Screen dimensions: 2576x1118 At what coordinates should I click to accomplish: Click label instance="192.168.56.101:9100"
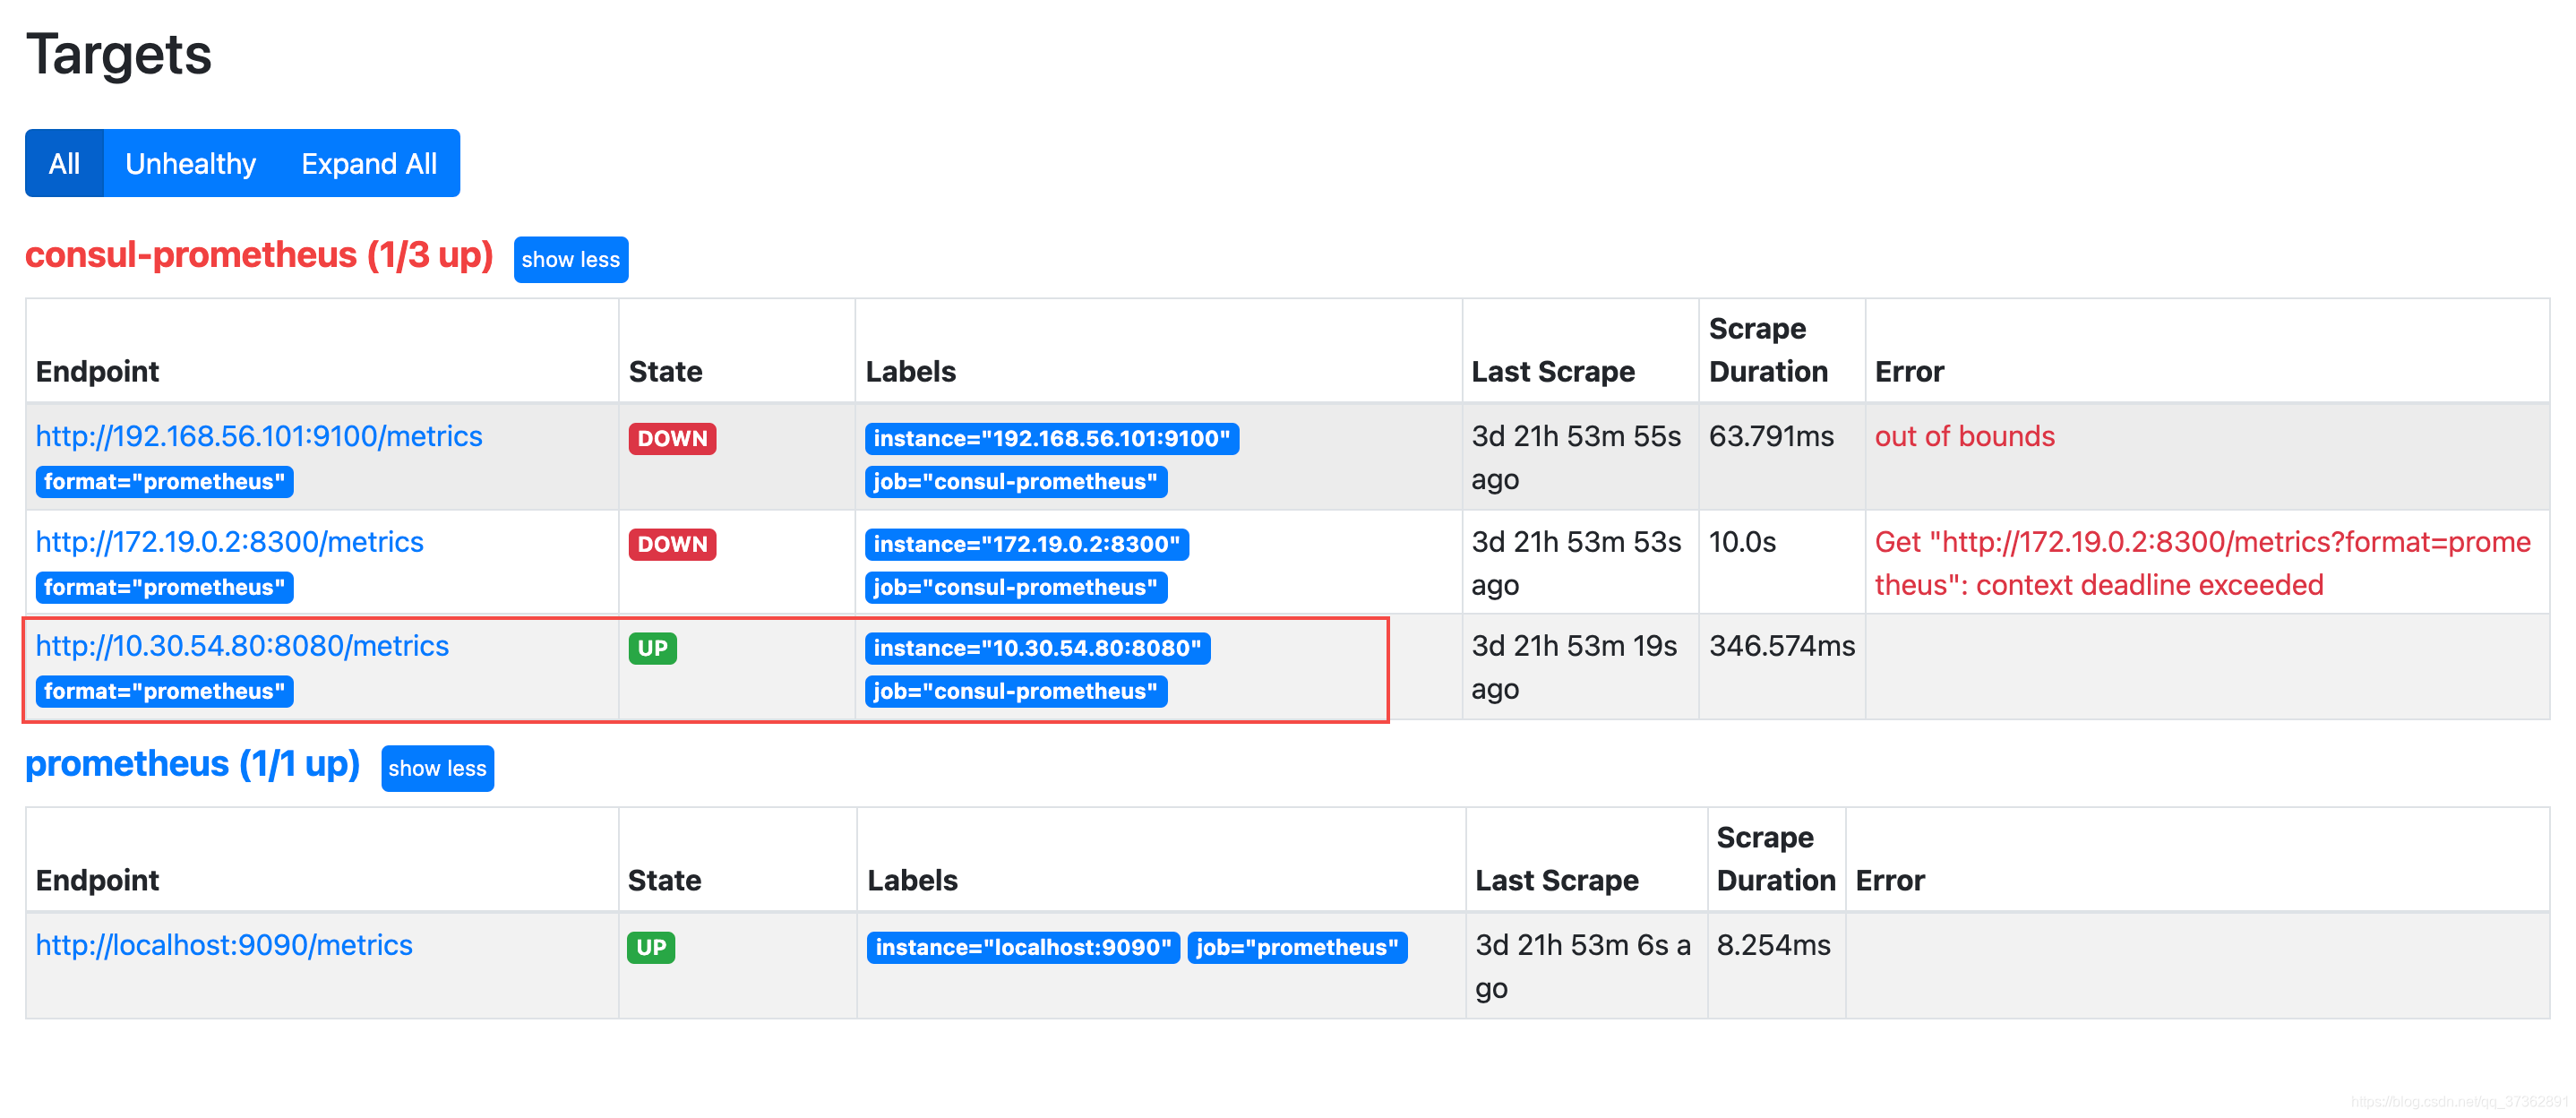(x=1051, y=438)
